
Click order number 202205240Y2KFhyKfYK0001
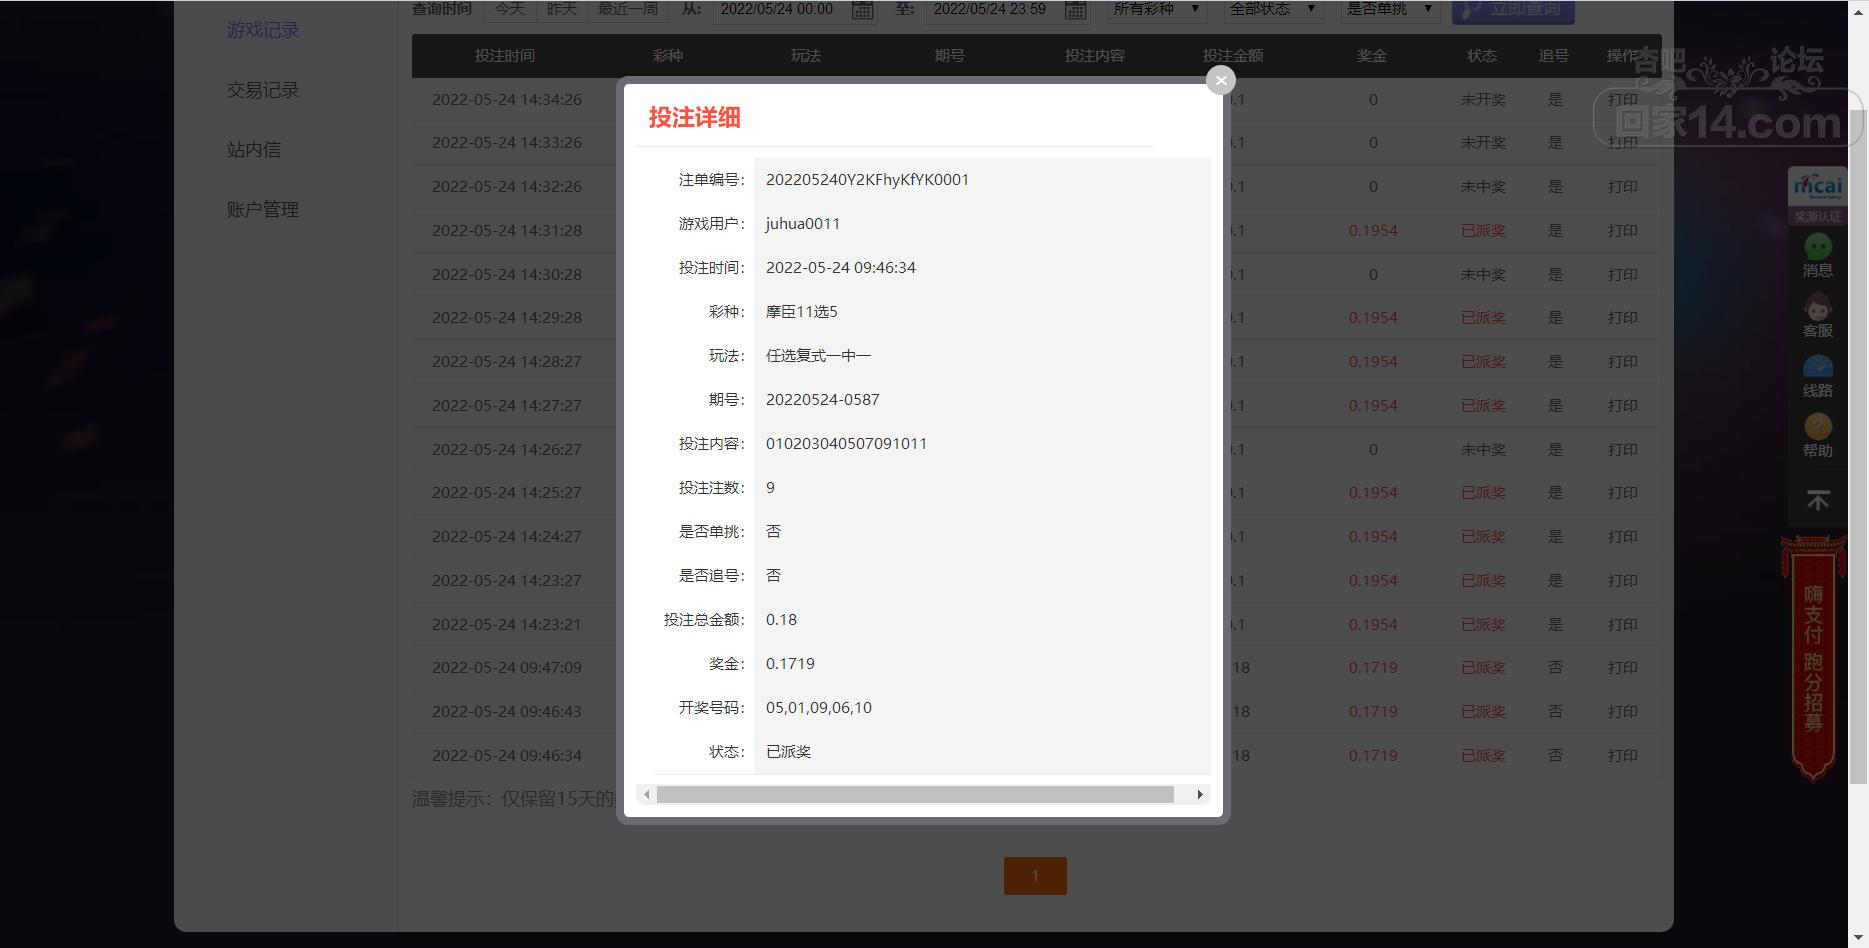(x=867, y=180)
